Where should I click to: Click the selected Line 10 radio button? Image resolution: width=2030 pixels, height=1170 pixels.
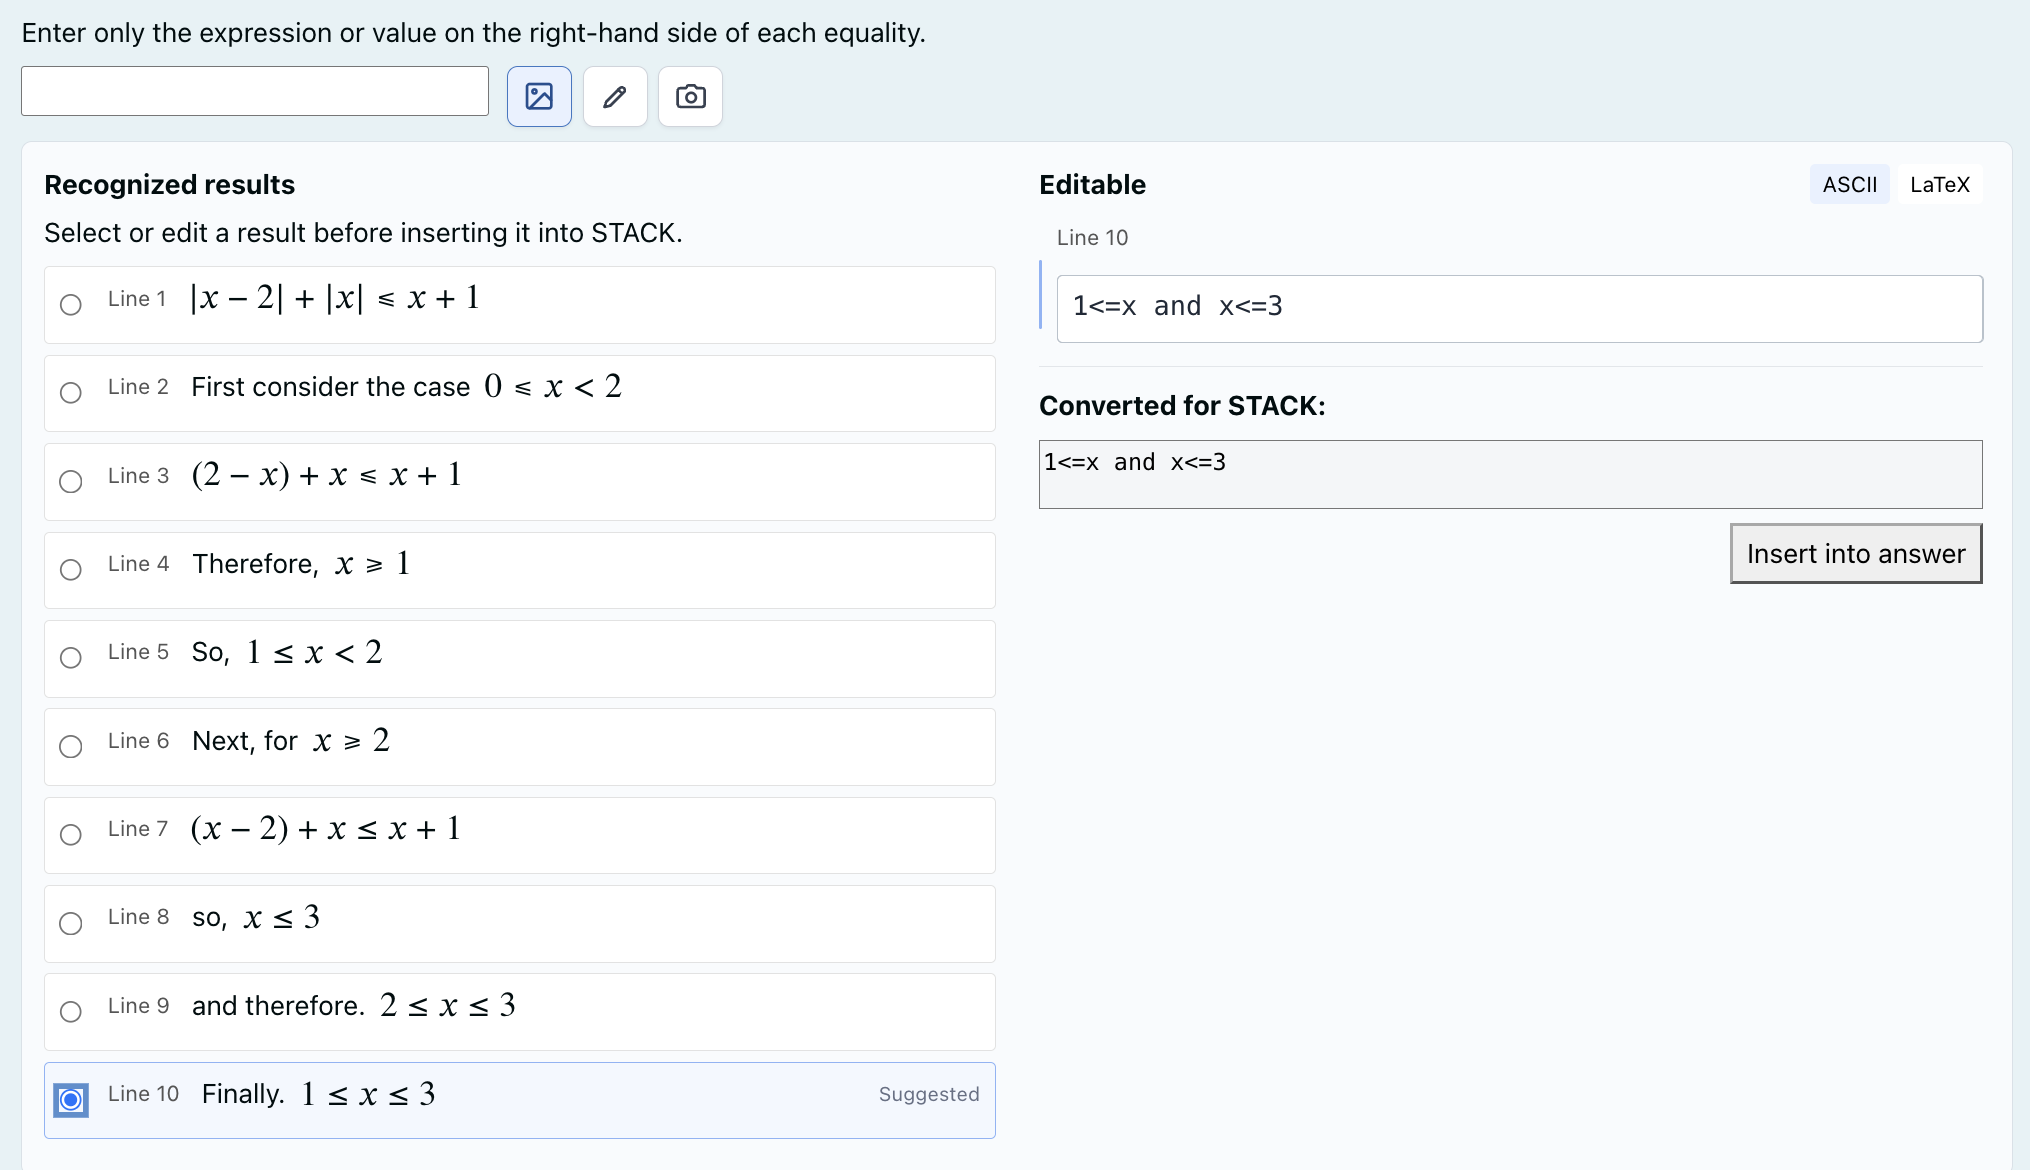tap(71, 1100)
